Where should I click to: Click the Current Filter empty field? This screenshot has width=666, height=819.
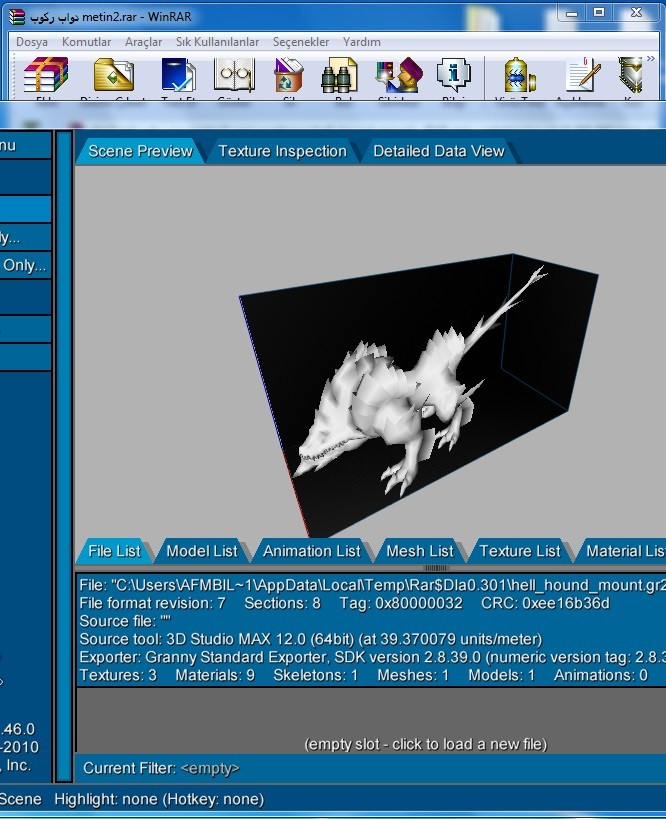210,768
